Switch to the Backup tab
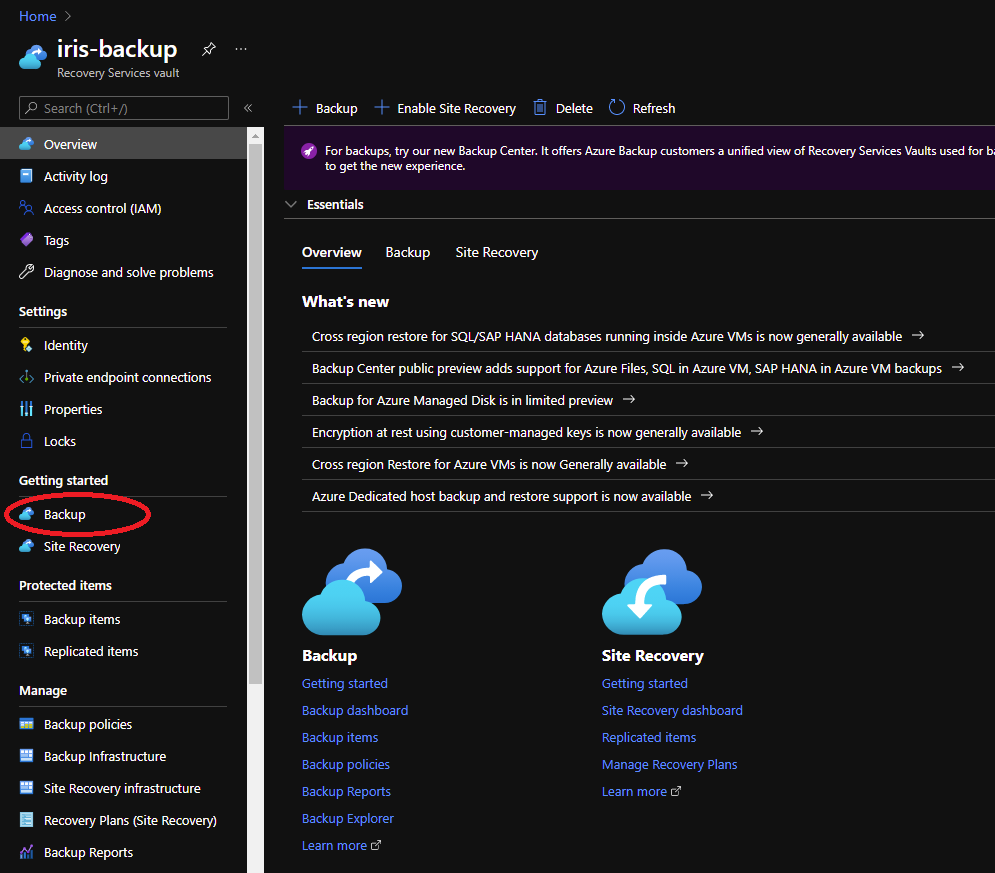Image resolution: width=995 pixels, height=873 pixels. pos(407,253)
